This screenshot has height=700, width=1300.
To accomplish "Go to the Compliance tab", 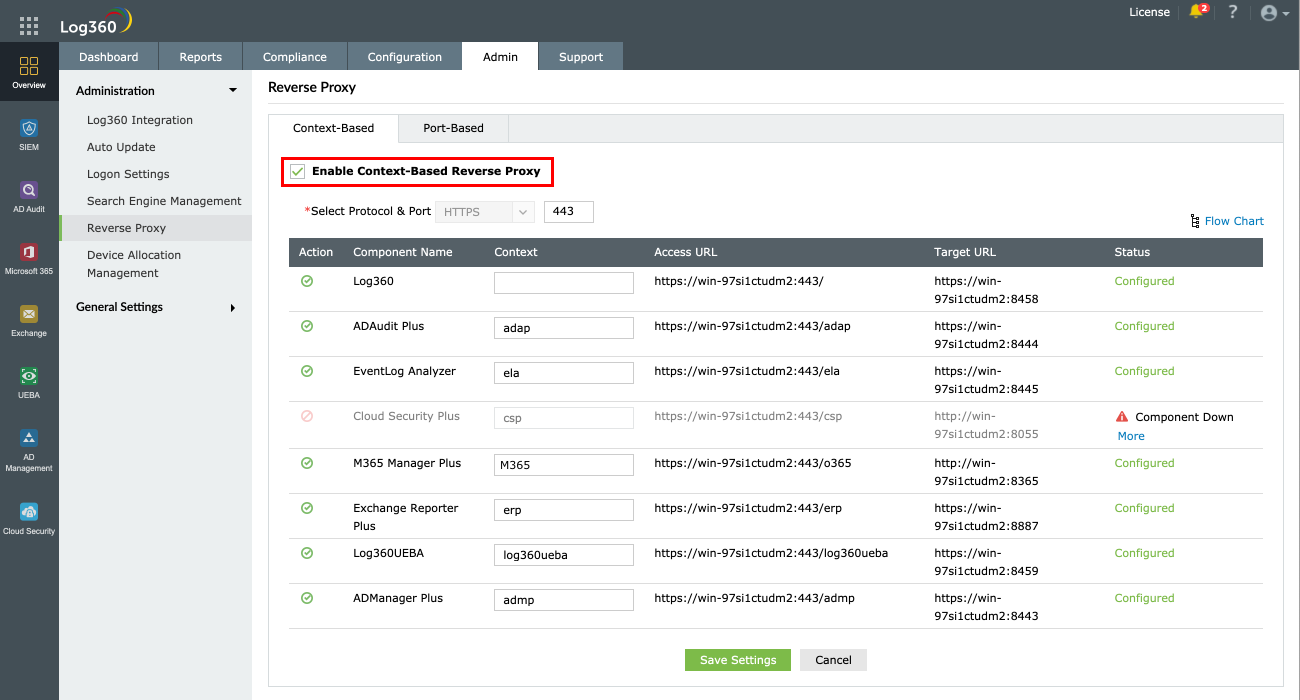I will coord(294,57).
